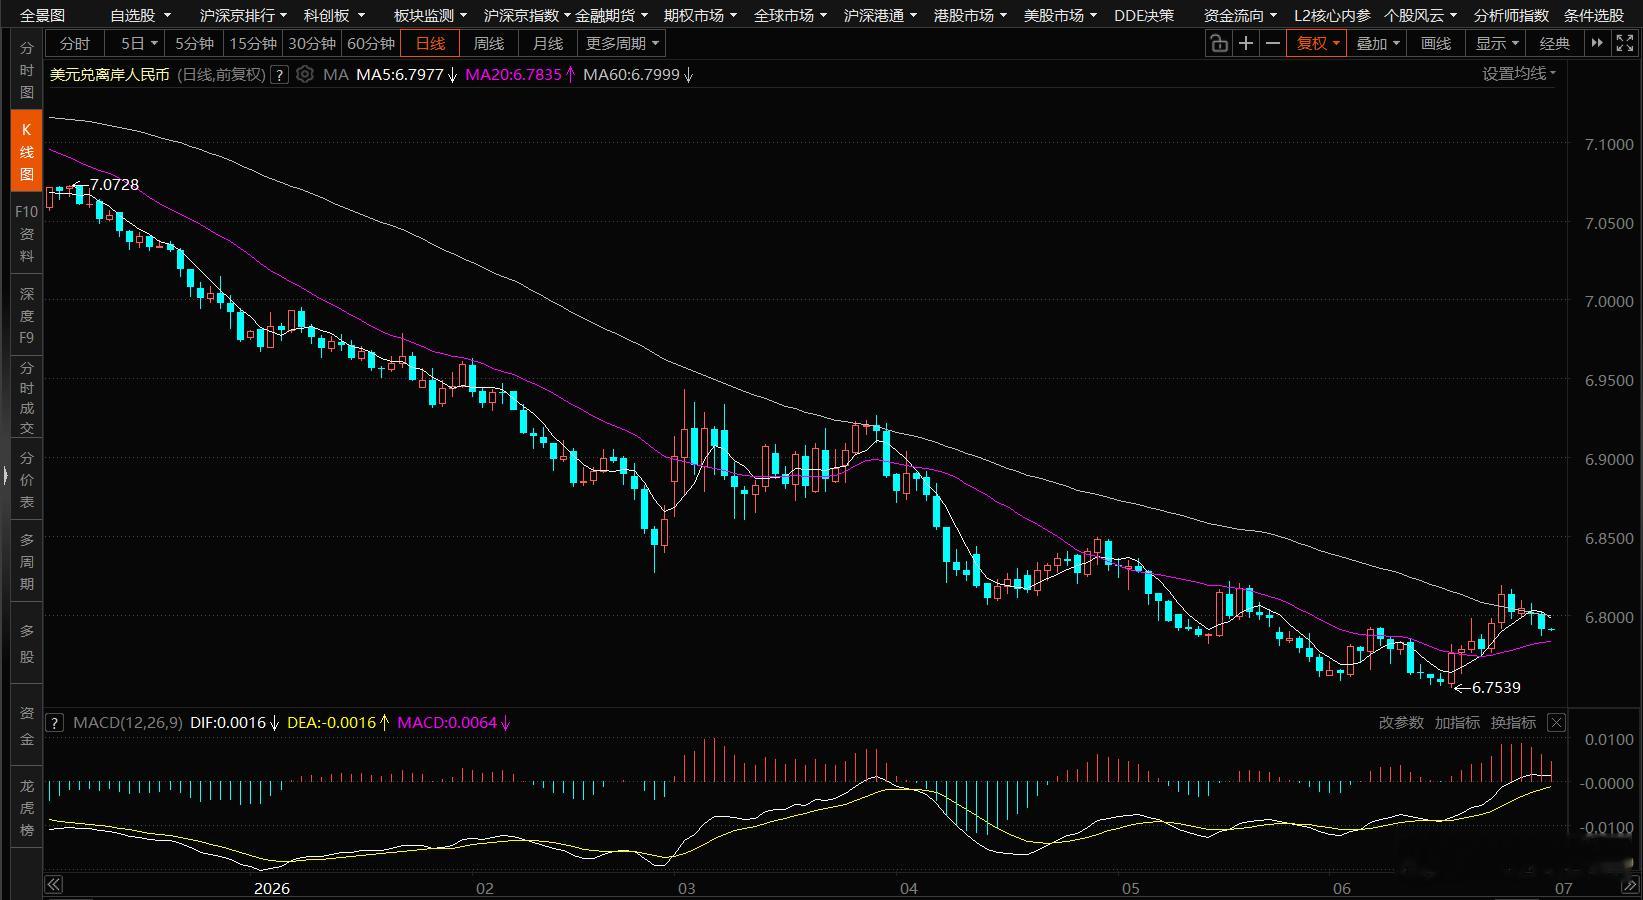The height and width of the screenshot is (900, 1643).
Task: Open 港股市场 menu
Action: pos(970,15)
